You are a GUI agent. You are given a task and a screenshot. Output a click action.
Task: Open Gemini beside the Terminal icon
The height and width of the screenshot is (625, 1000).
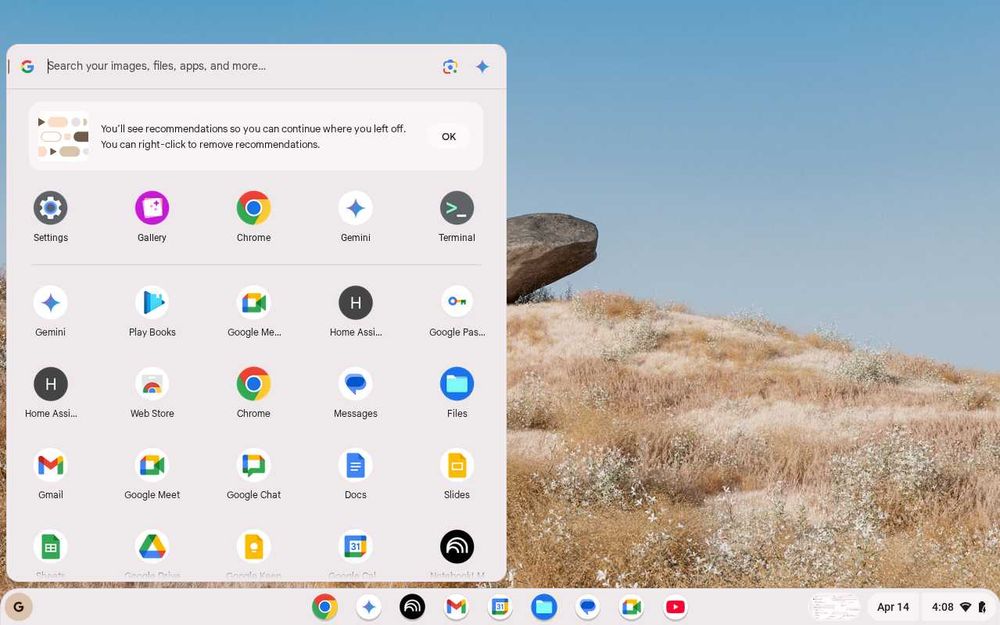click(x=355, y=208)
